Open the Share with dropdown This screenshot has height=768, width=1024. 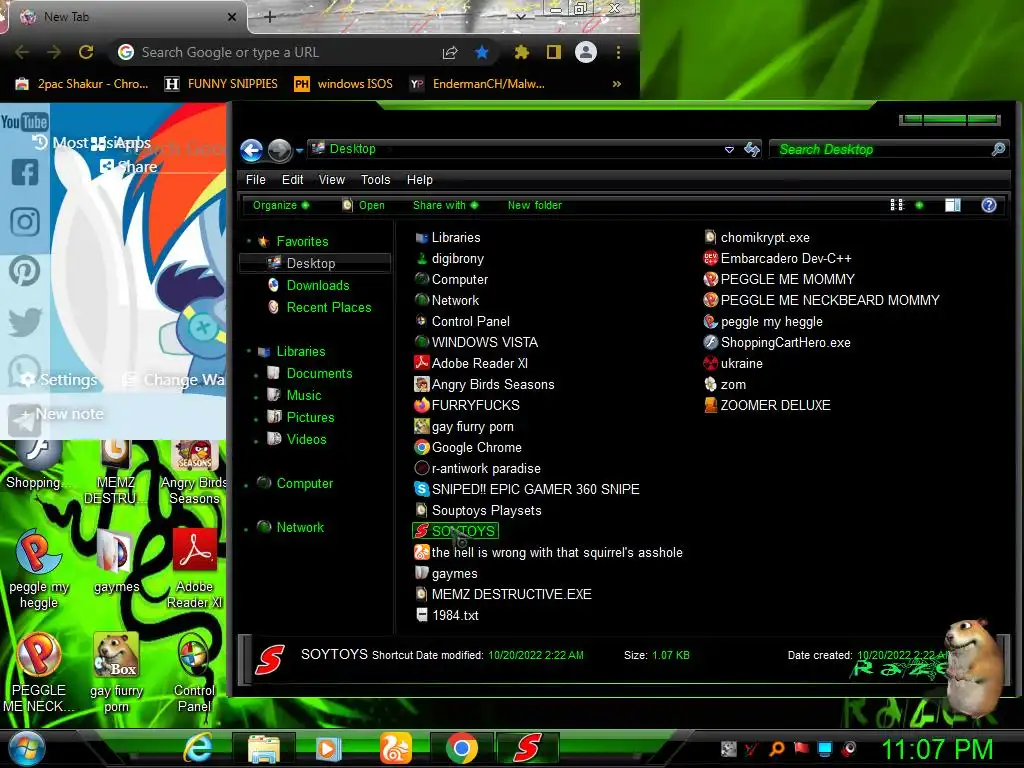pyautogui.click(x=445, y=205)
